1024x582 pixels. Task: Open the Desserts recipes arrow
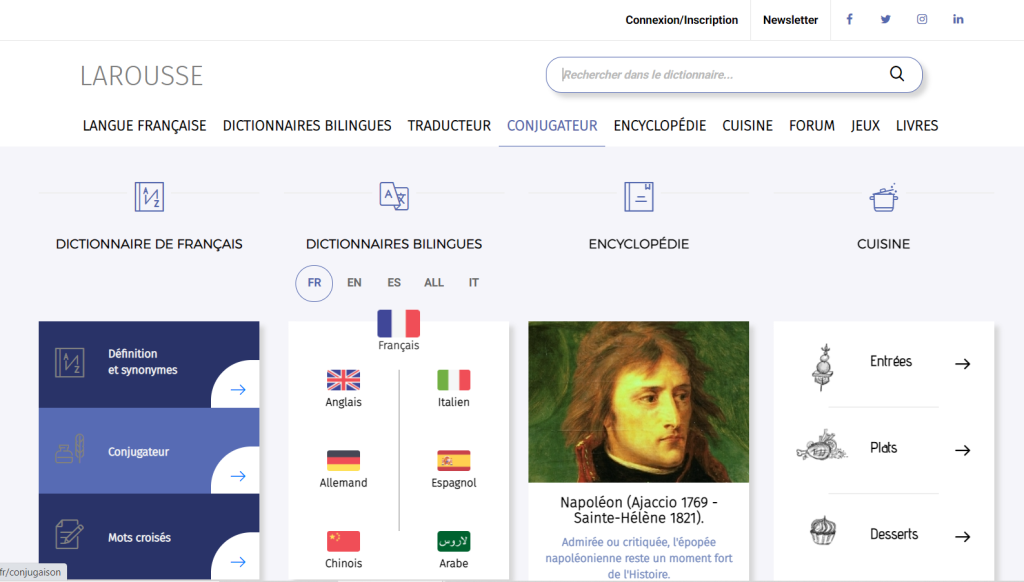tap(962, 537)
